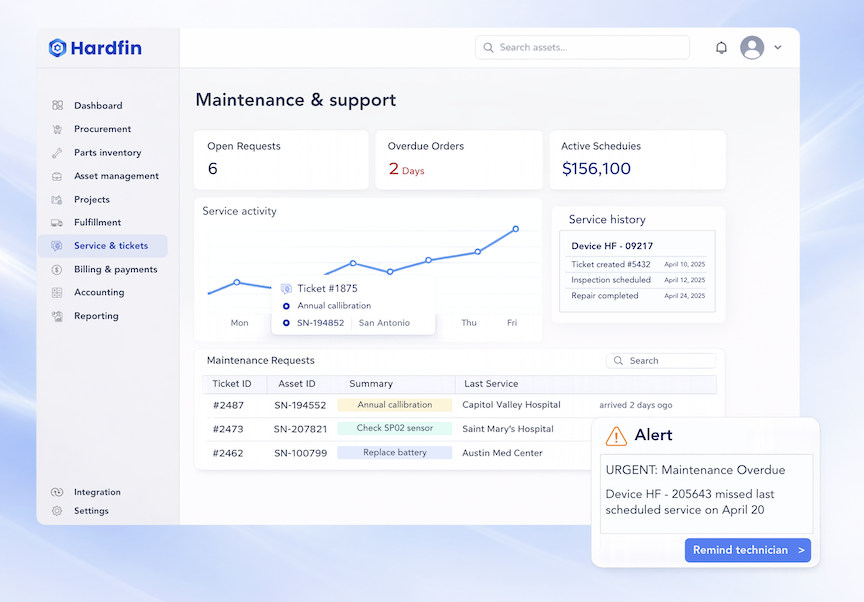
Task: Open Parts inventory via its wrench icon
Action: pyautogui.click(x=57, y=152)
